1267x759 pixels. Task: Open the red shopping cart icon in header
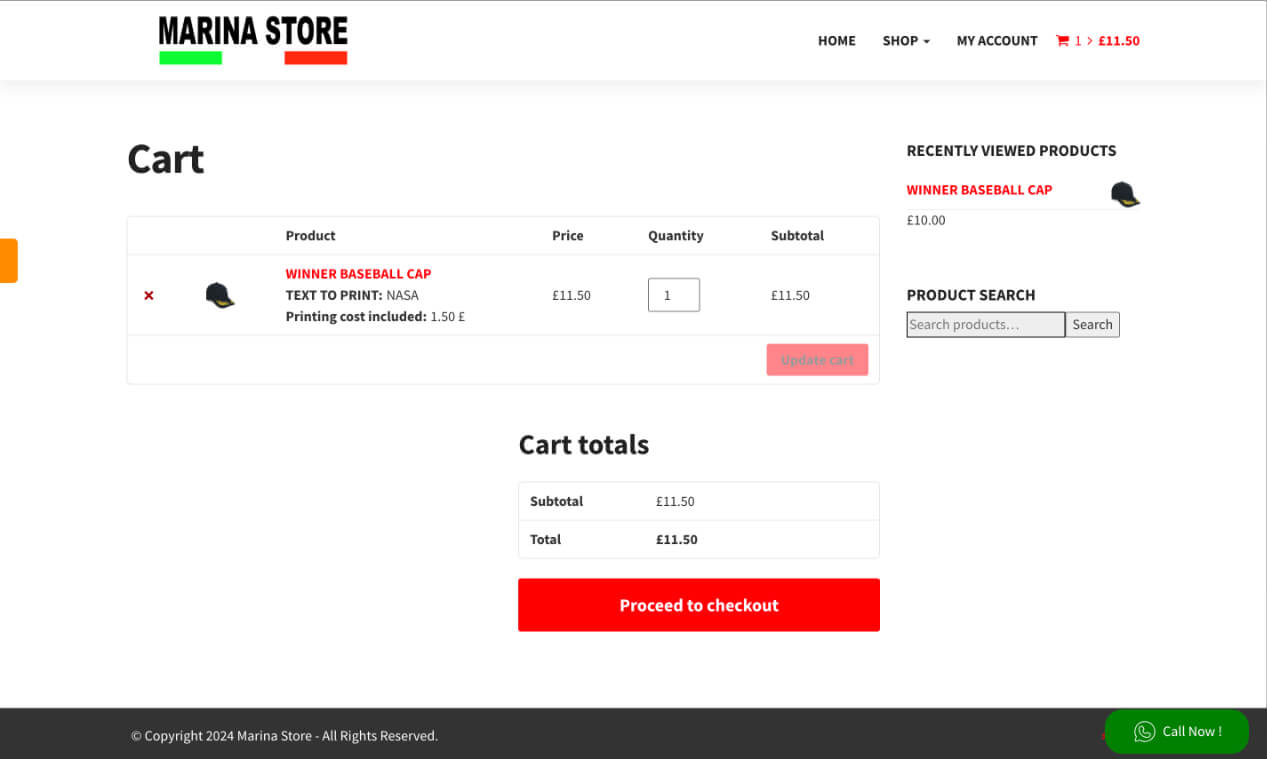[x=1062, y=40]
